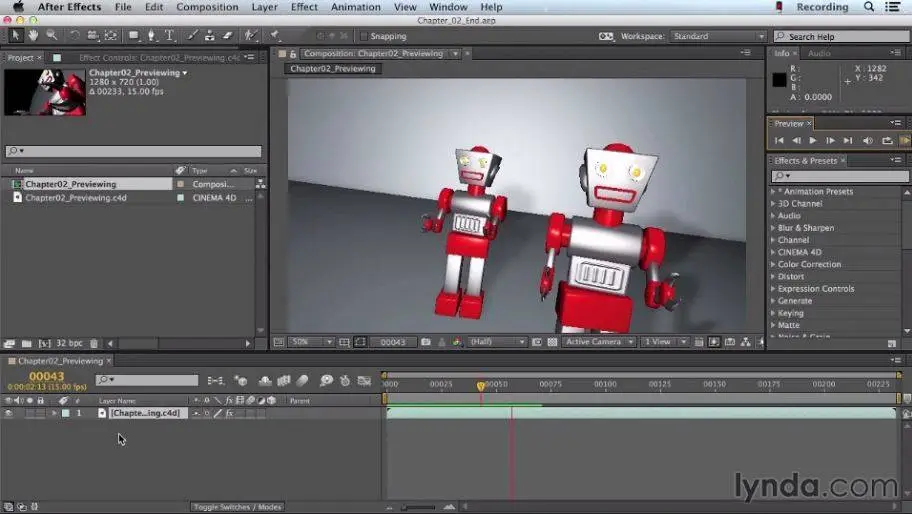Viewport: 912px width, 514px height.
Task: Toggle Hide Shy Layers switch in timeline
Action: click(x=265, y=381)
